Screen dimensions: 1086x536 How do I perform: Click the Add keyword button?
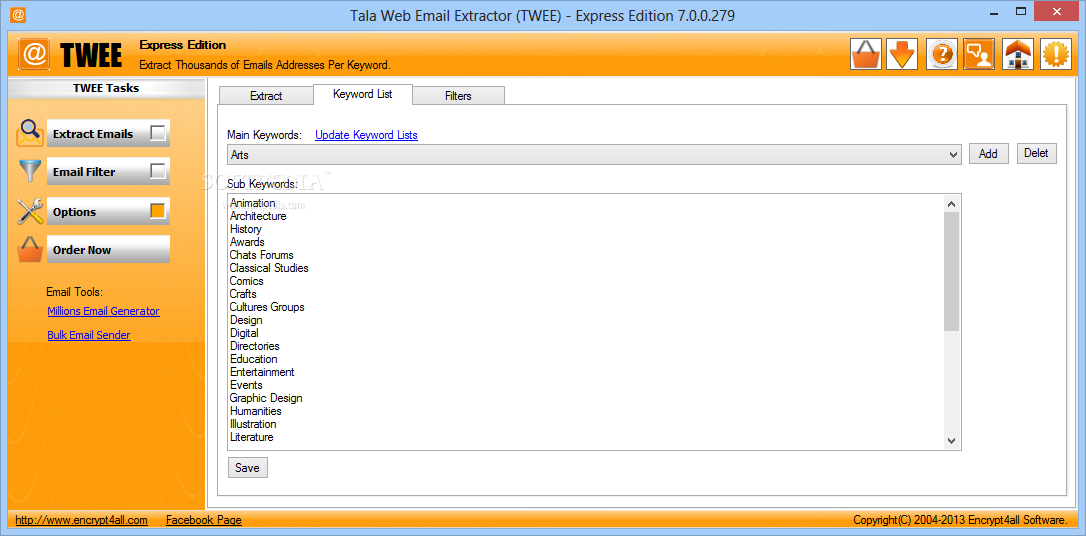tap(988, 154)
